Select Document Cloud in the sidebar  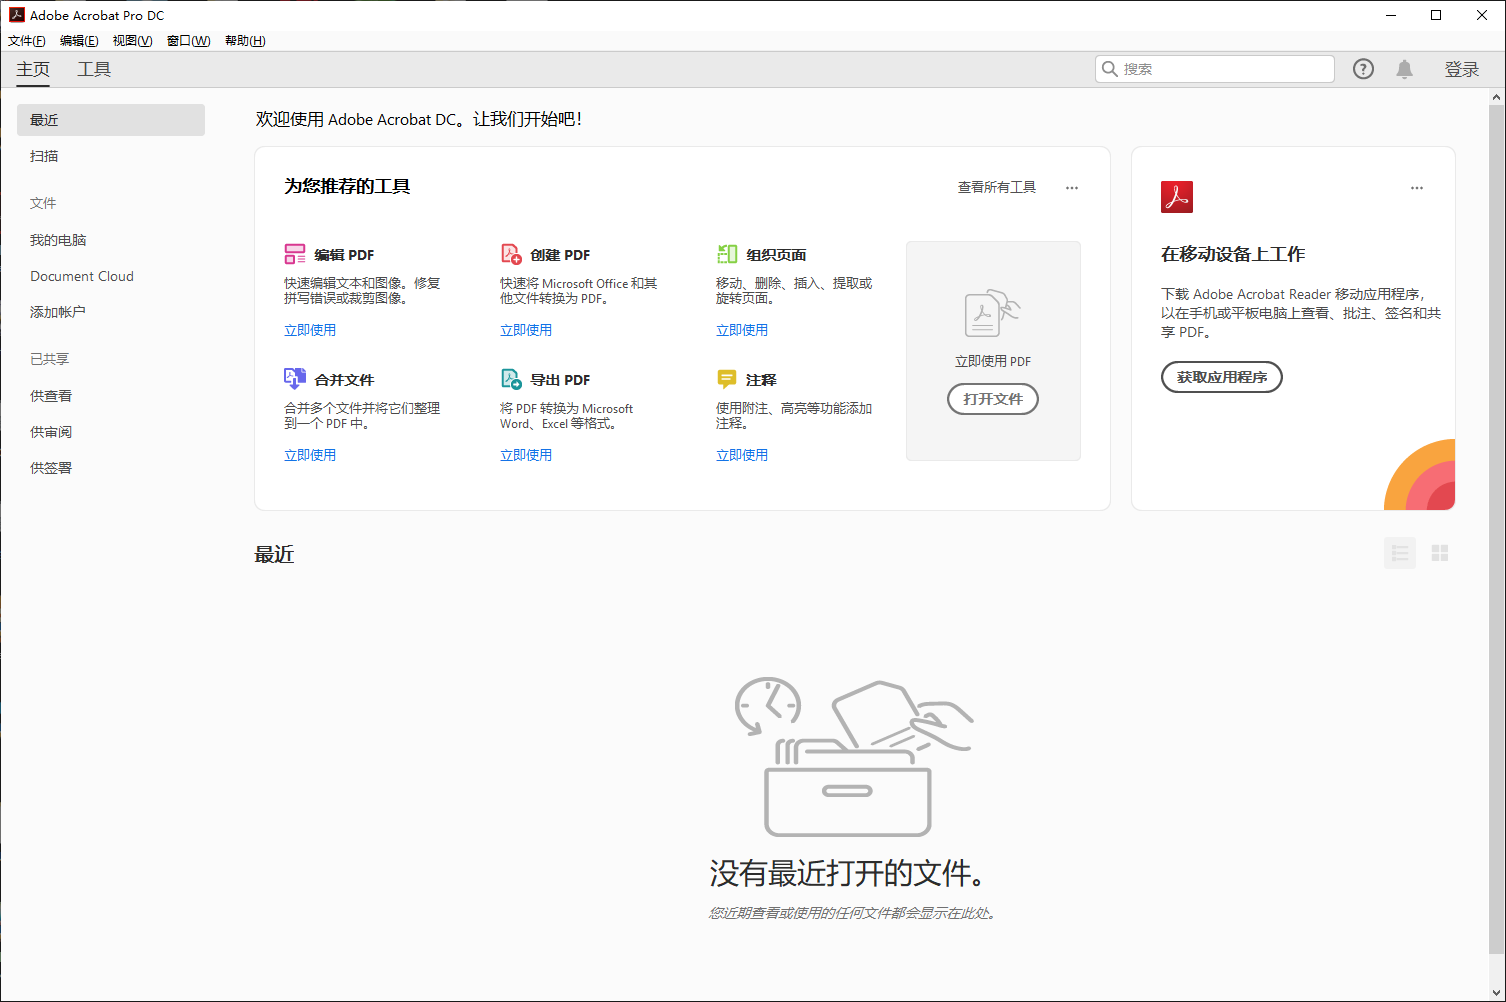[82, 276]
